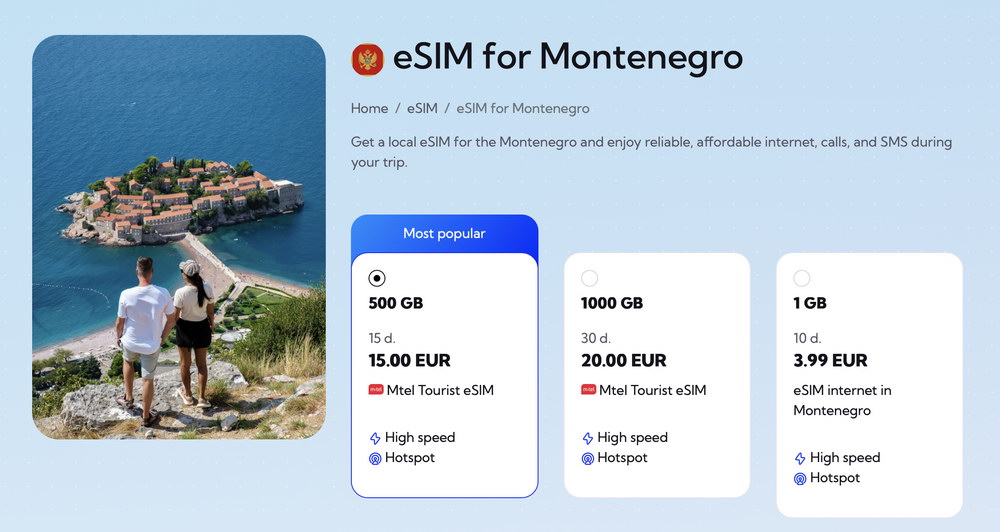Go to Home breadcrumb link
Image resolution: width=1000 pixels, height=532 pixels.
(x=369, y=108)
